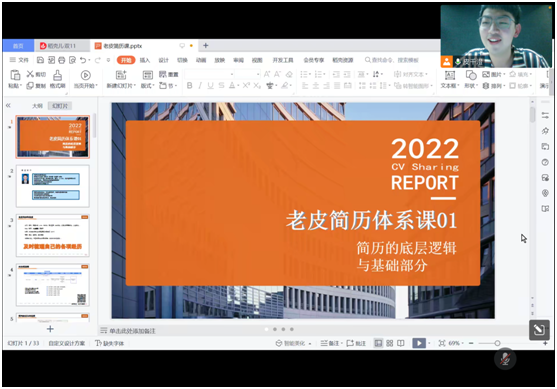Click the Save icon in quick toolbar
Viewport: 557px width, 389px height.
(40, 60)
